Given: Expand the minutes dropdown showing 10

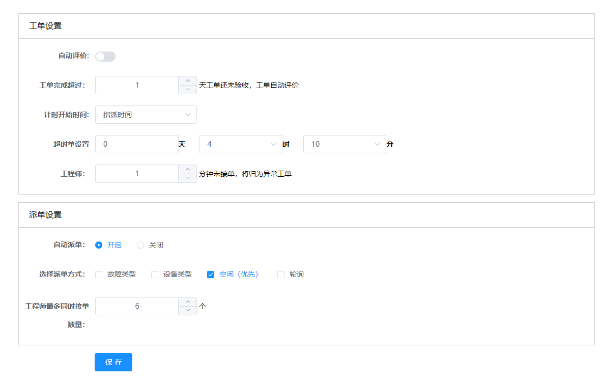Looking at the screenshot, I should click(x=345, y=144).
